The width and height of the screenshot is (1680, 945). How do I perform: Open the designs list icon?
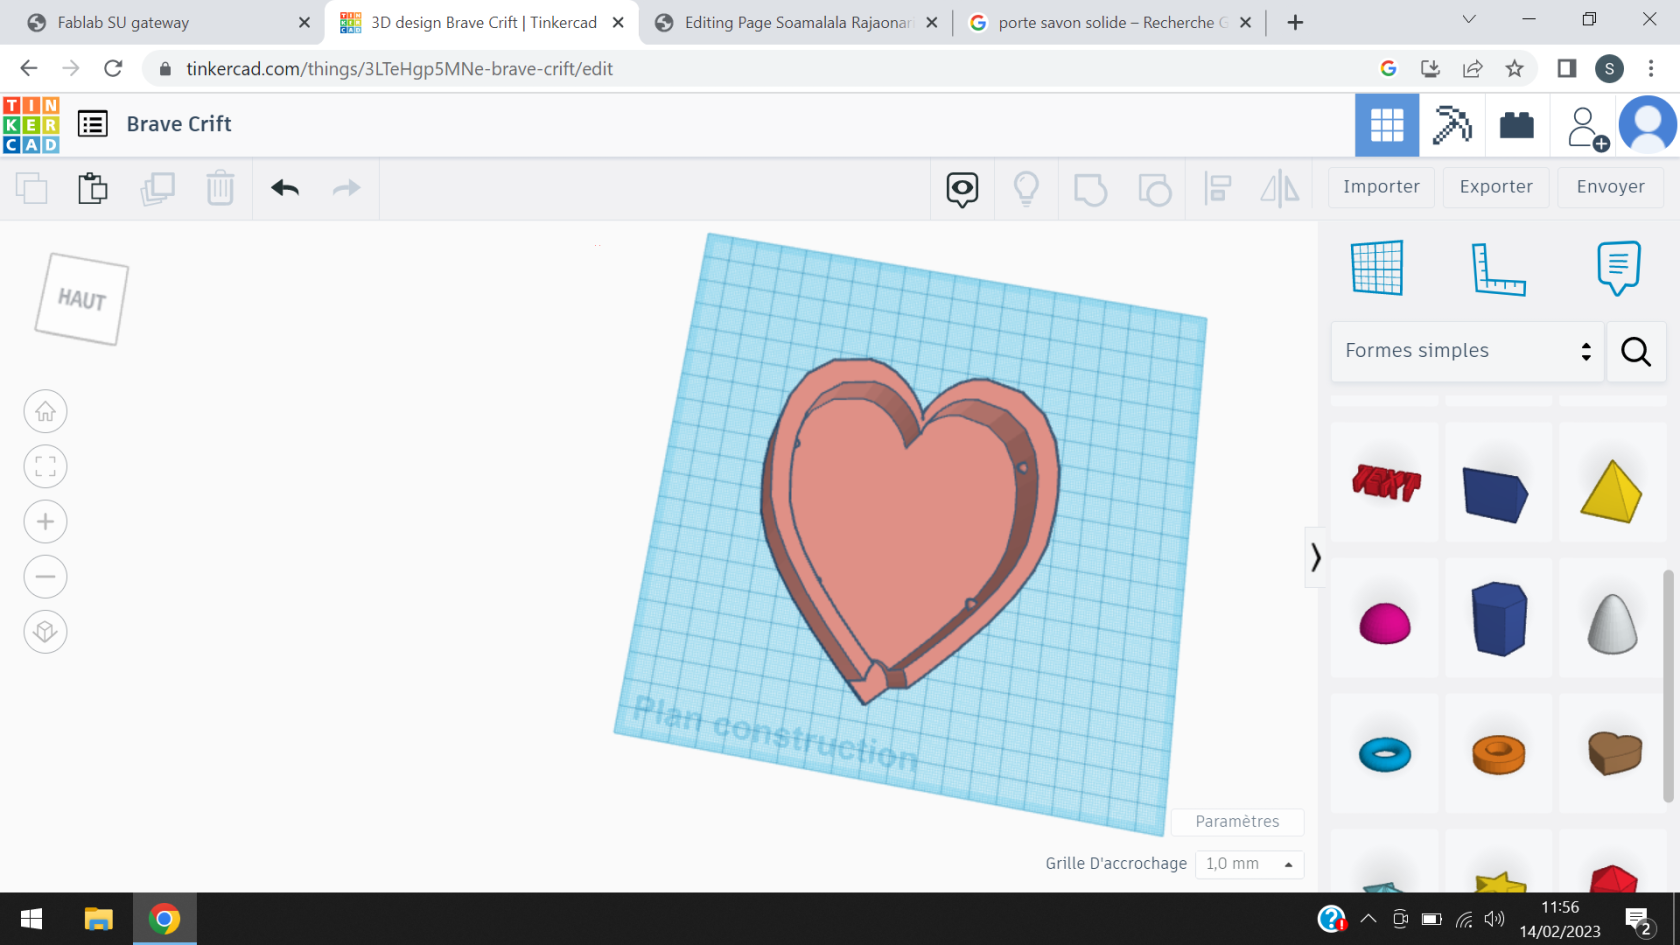coord(93,124)
